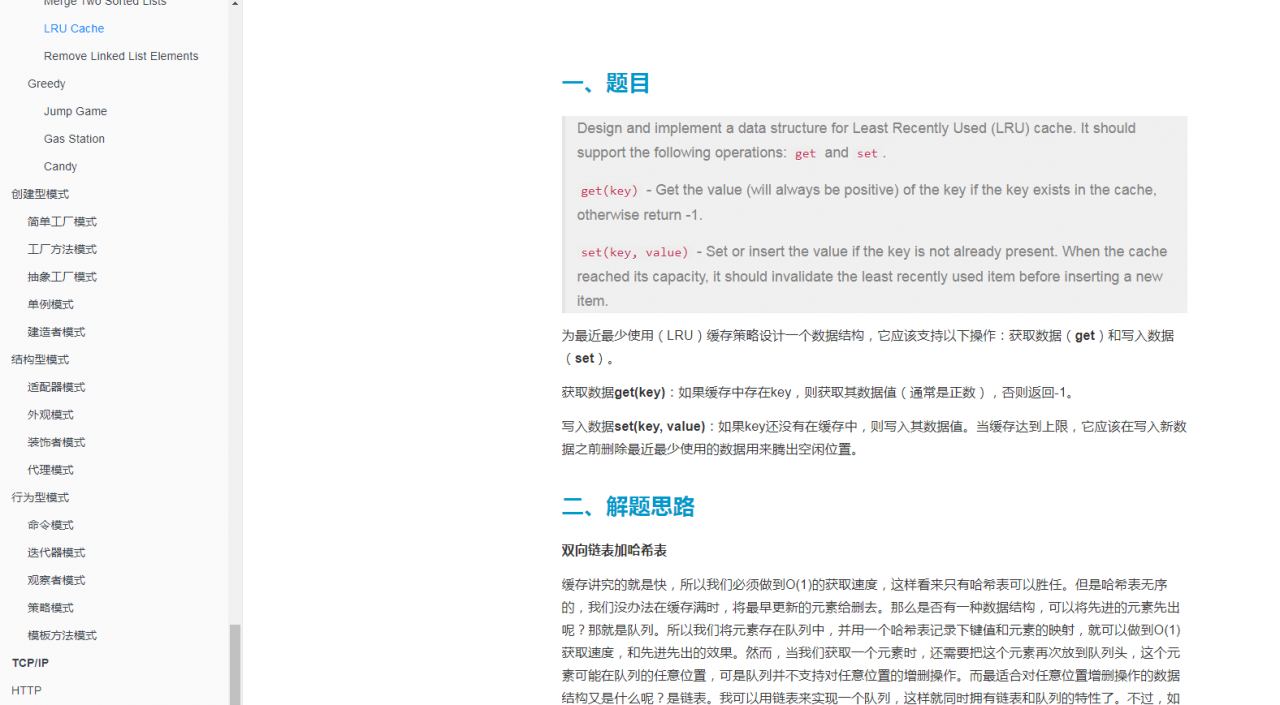The height and width of the screenshot is (705, 1280).
Task: Open the 抽象工厂模式 page
Action: tap(62, 277)
